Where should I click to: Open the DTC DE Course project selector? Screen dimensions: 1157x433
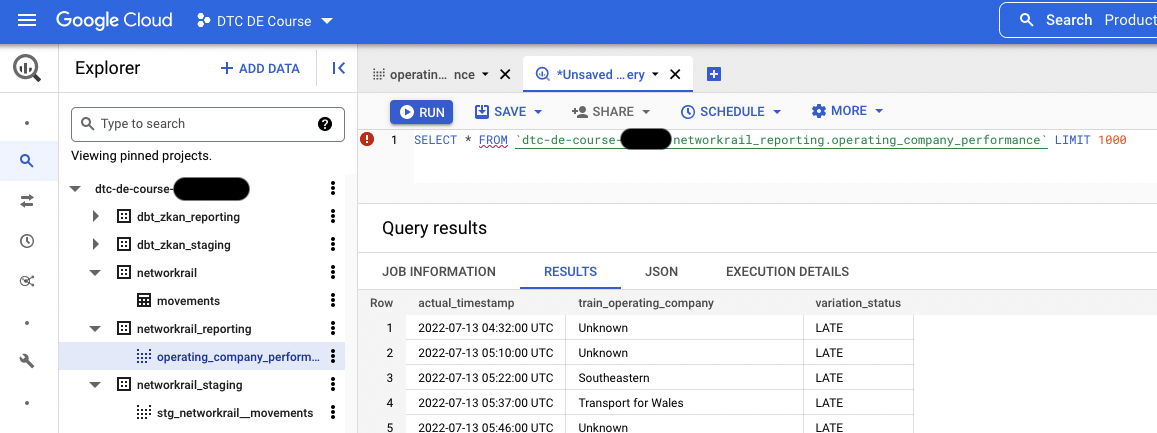264,21
